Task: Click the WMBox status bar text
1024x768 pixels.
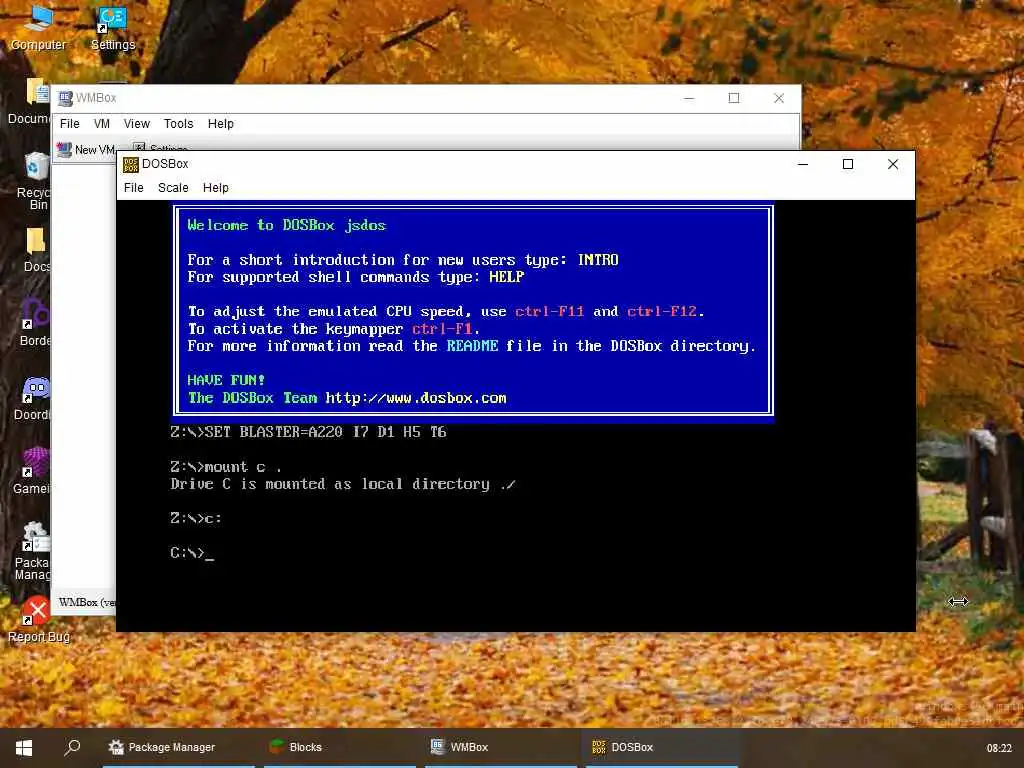Action: [x=87, y=602]
